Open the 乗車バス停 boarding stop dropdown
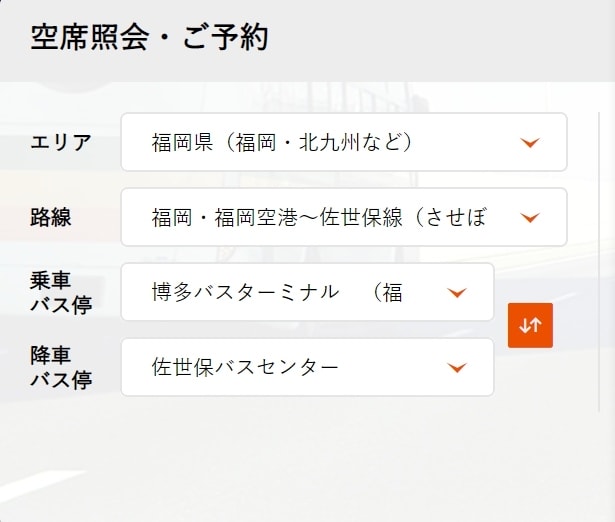615x522 pixels. coord(307,292)
